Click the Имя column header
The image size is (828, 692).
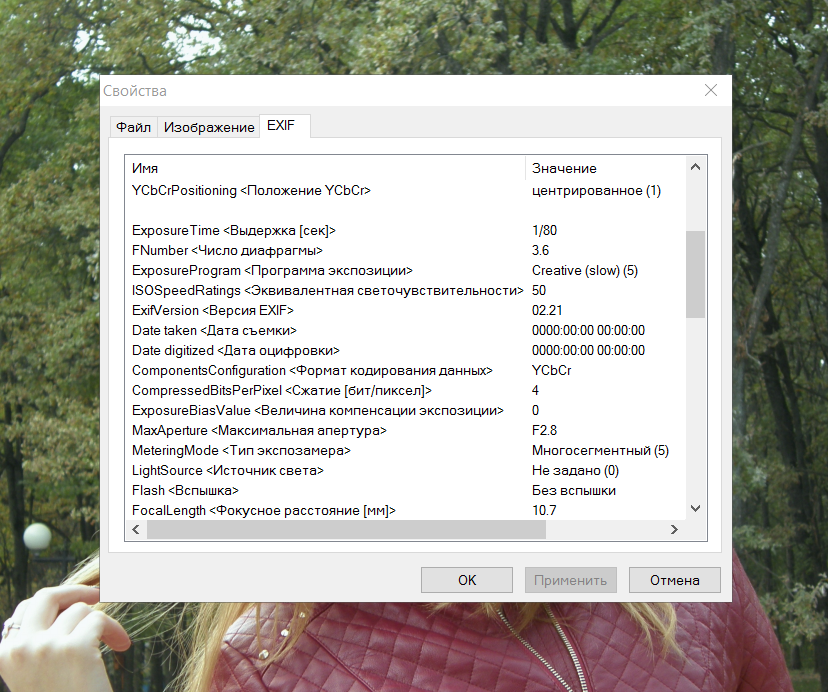click(x=326, y=168)
